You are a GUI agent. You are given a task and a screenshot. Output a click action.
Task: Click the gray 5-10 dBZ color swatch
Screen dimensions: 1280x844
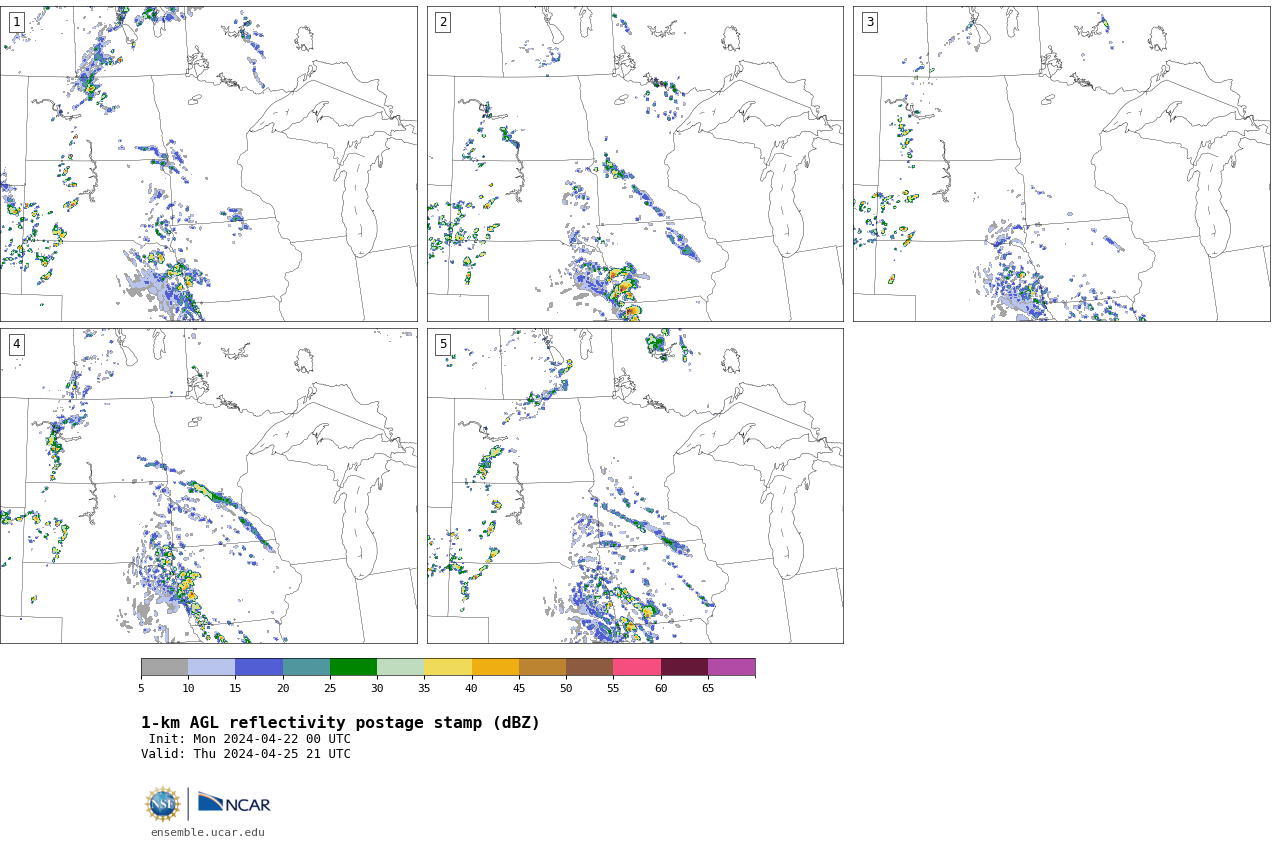click(x=164, y=667)
